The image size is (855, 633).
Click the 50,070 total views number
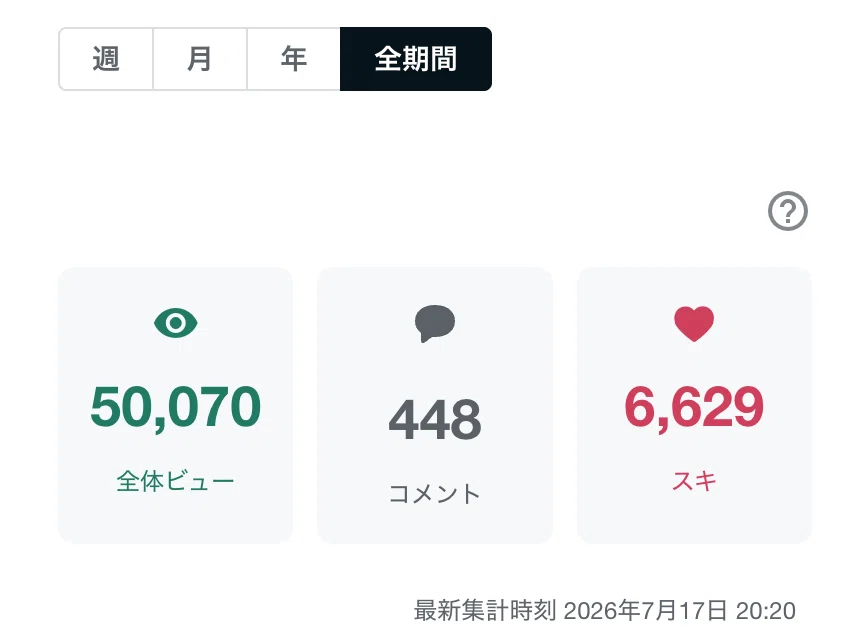click(x=176, y=407)
